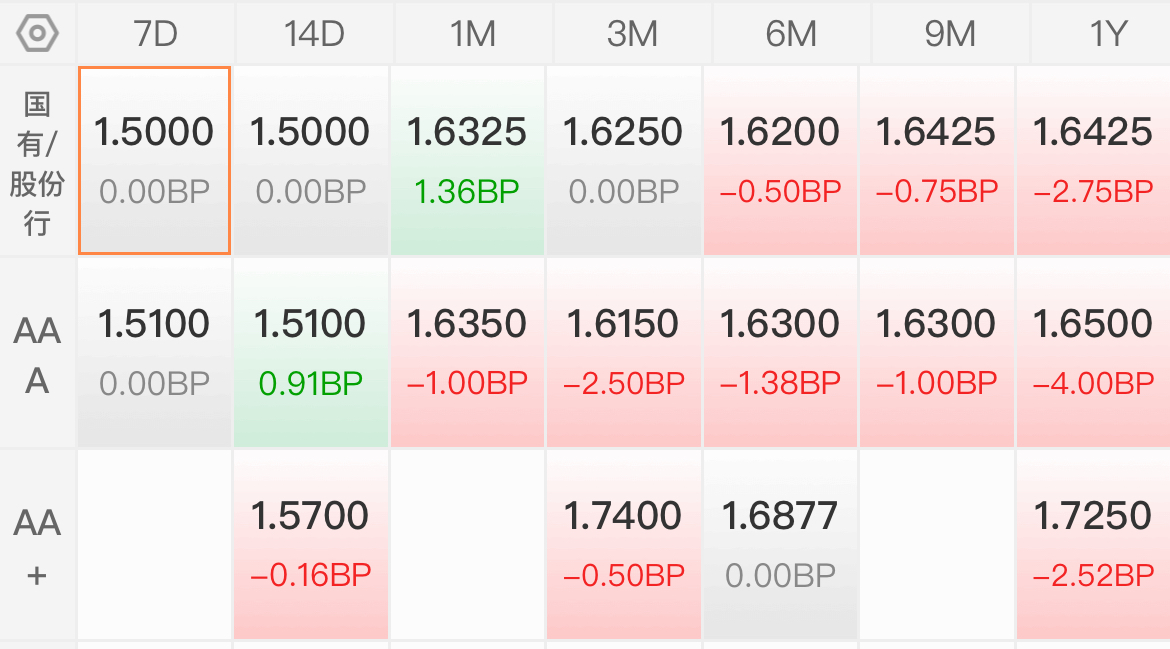Choose the 9M column header
The height and width of the screenshot is (649, 1170).
951,34
